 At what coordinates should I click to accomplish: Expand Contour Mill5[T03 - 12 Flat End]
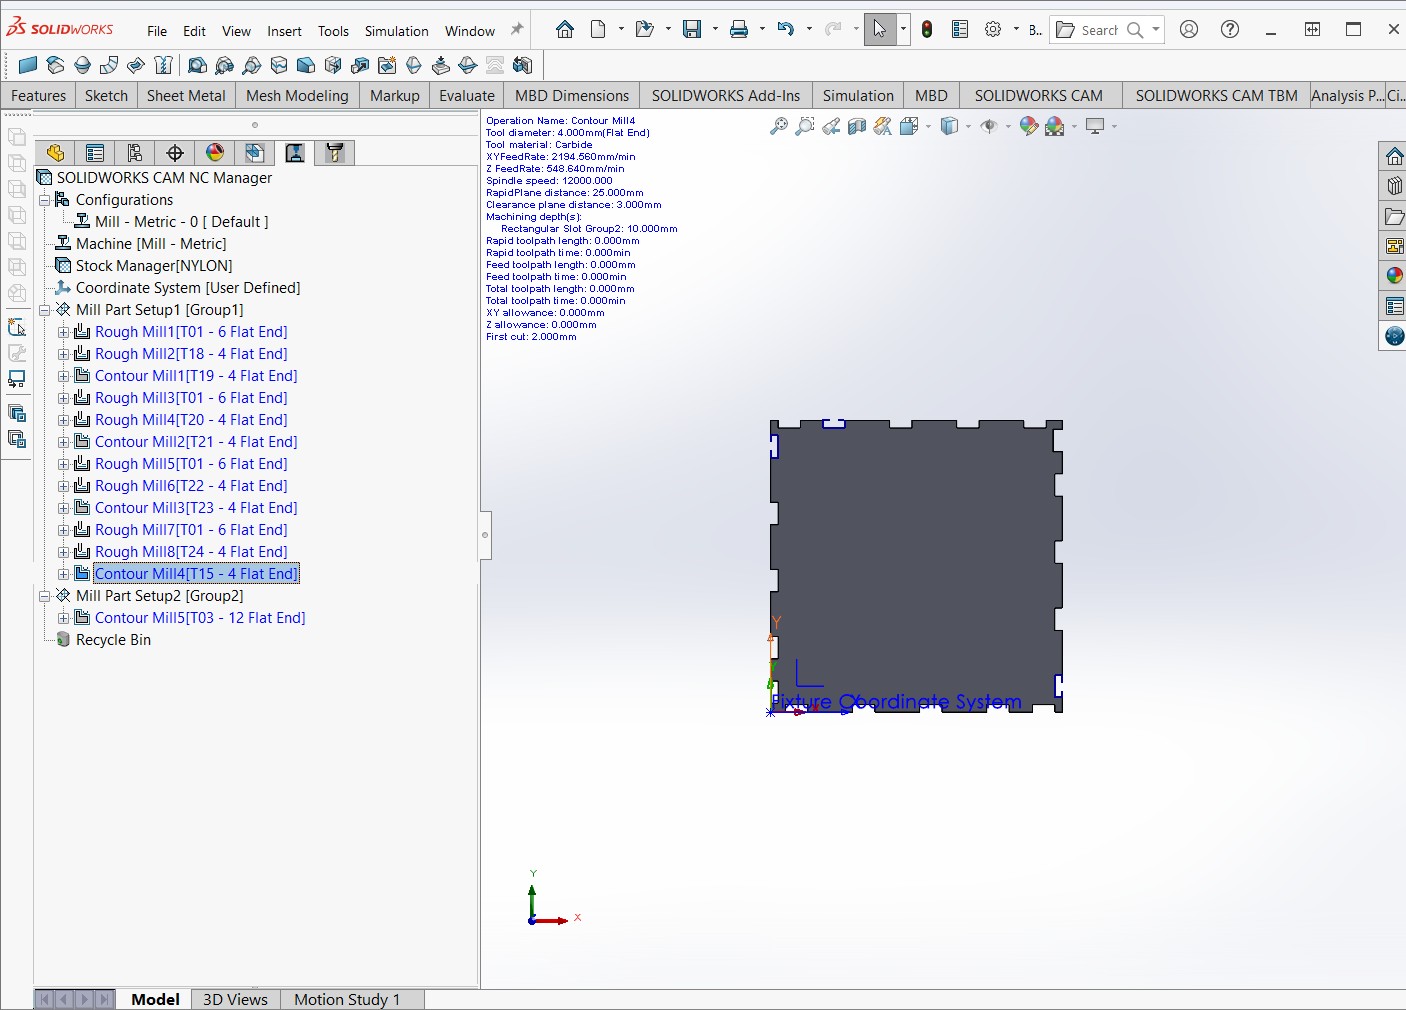tap(63, 618)
